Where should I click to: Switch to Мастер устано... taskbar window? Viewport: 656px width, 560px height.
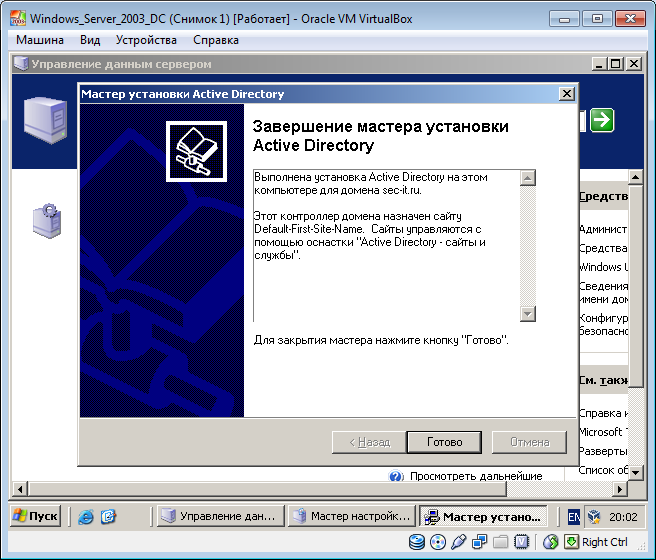(483, 517)
